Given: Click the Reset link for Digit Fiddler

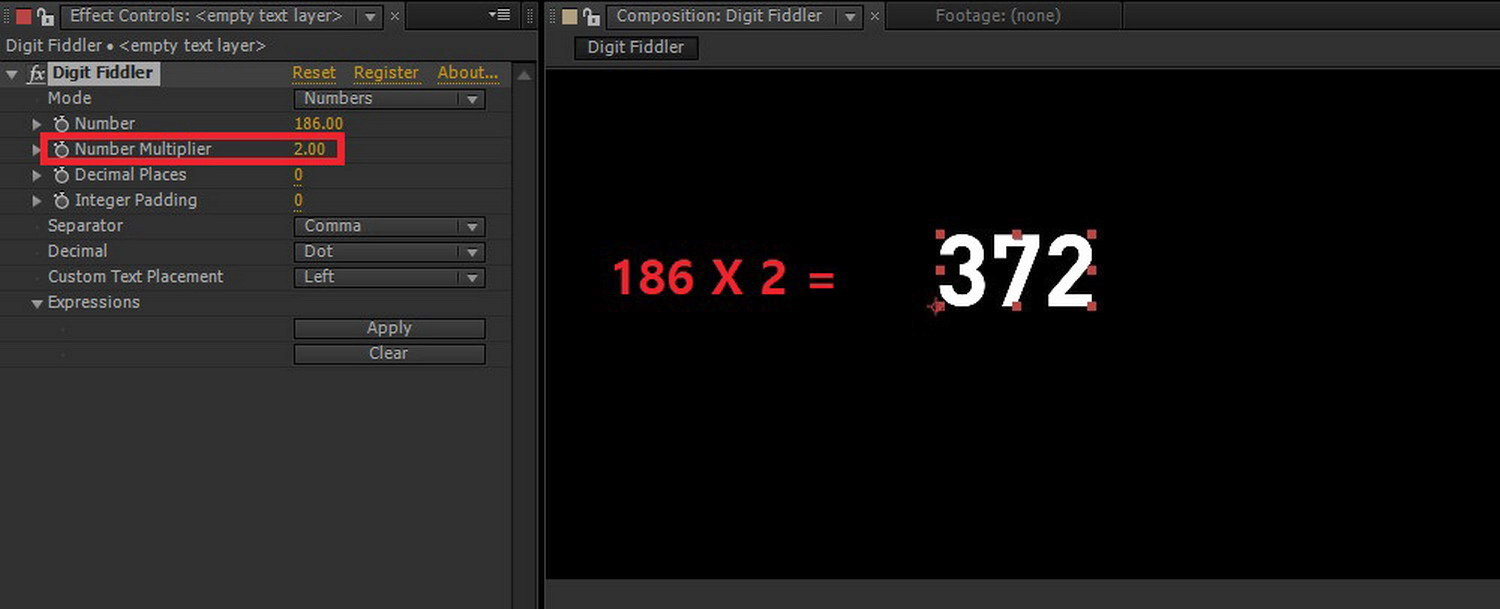Looking at the screenshot, I should pyautogui.click(x=314, y=72).
